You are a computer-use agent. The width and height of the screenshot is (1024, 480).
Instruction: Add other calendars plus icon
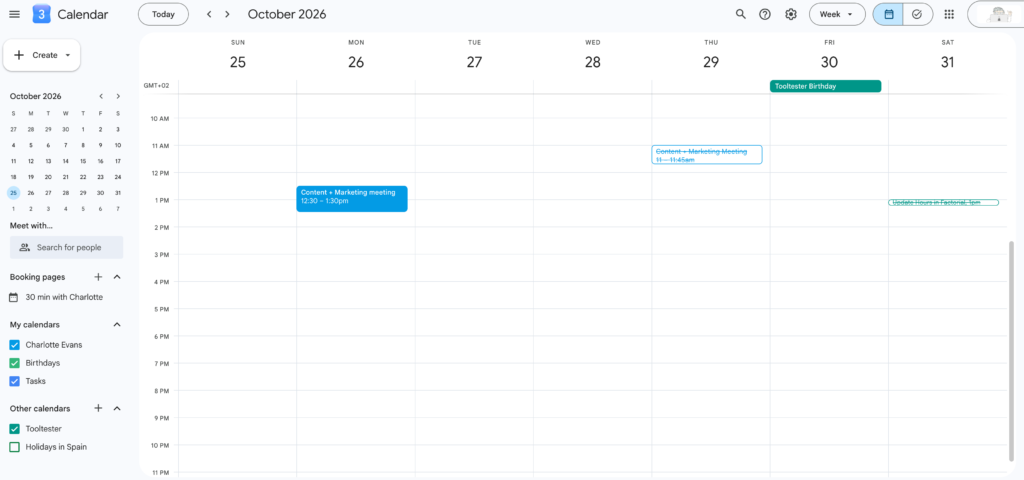[99, 408]
